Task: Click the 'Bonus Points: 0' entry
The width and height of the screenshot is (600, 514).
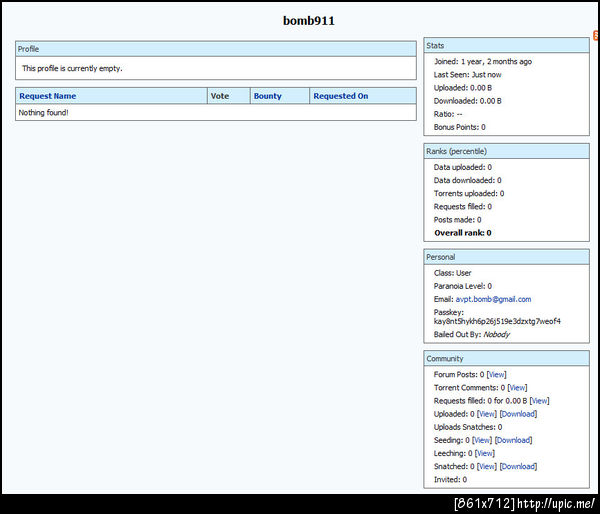Action: (x=460, y=127)
